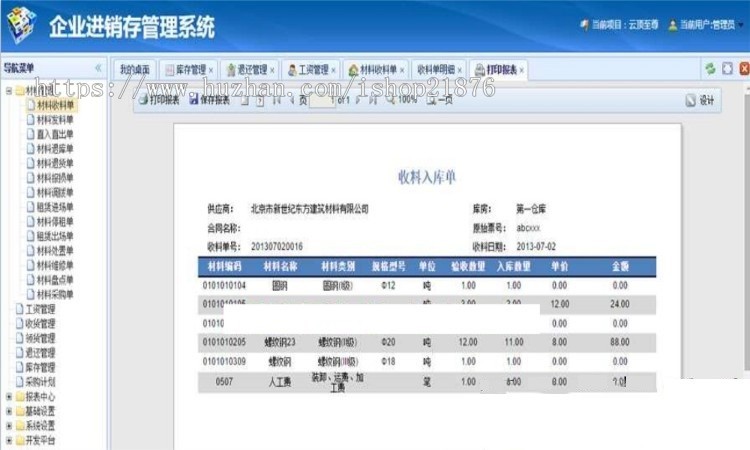Close the 收料单明细 tab

[x=459, y=70]
